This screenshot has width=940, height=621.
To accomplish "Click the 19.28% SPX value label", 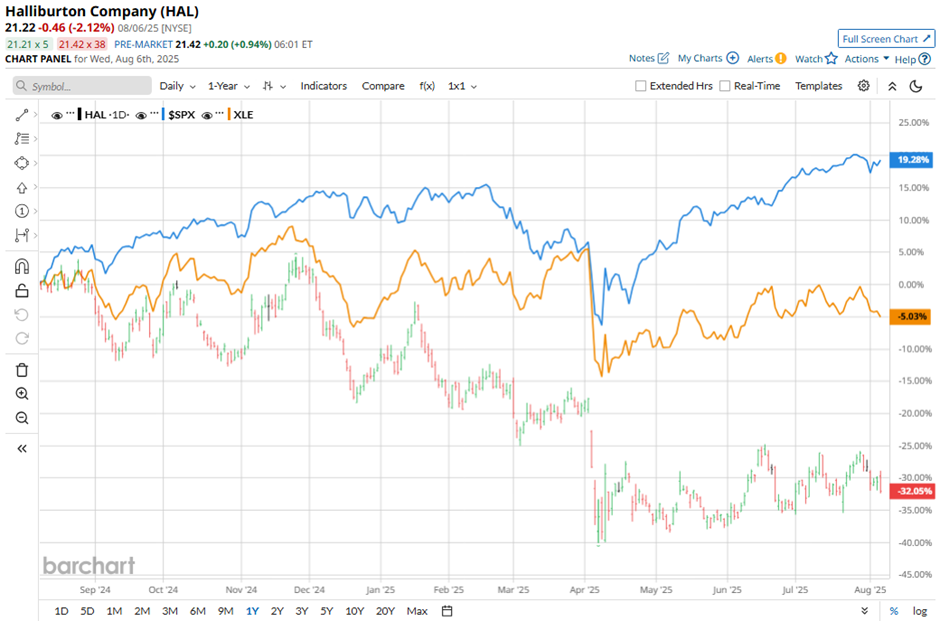I will (911, 159).
